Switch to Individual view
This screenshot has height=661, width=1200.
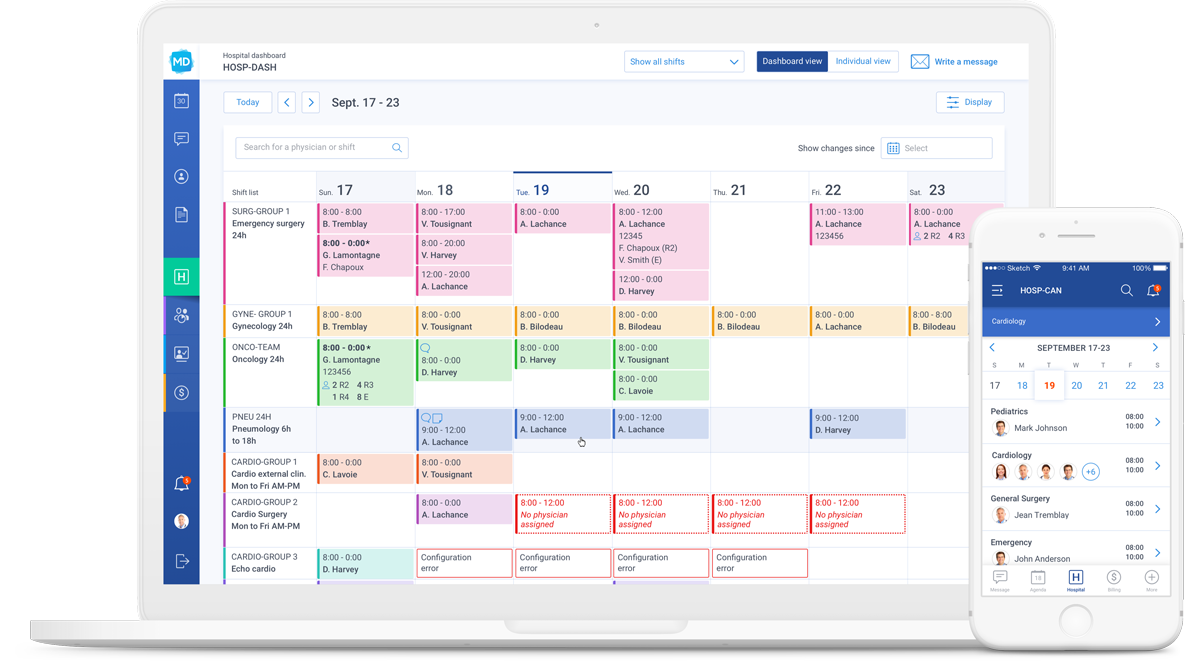click(x=863, y=61)
